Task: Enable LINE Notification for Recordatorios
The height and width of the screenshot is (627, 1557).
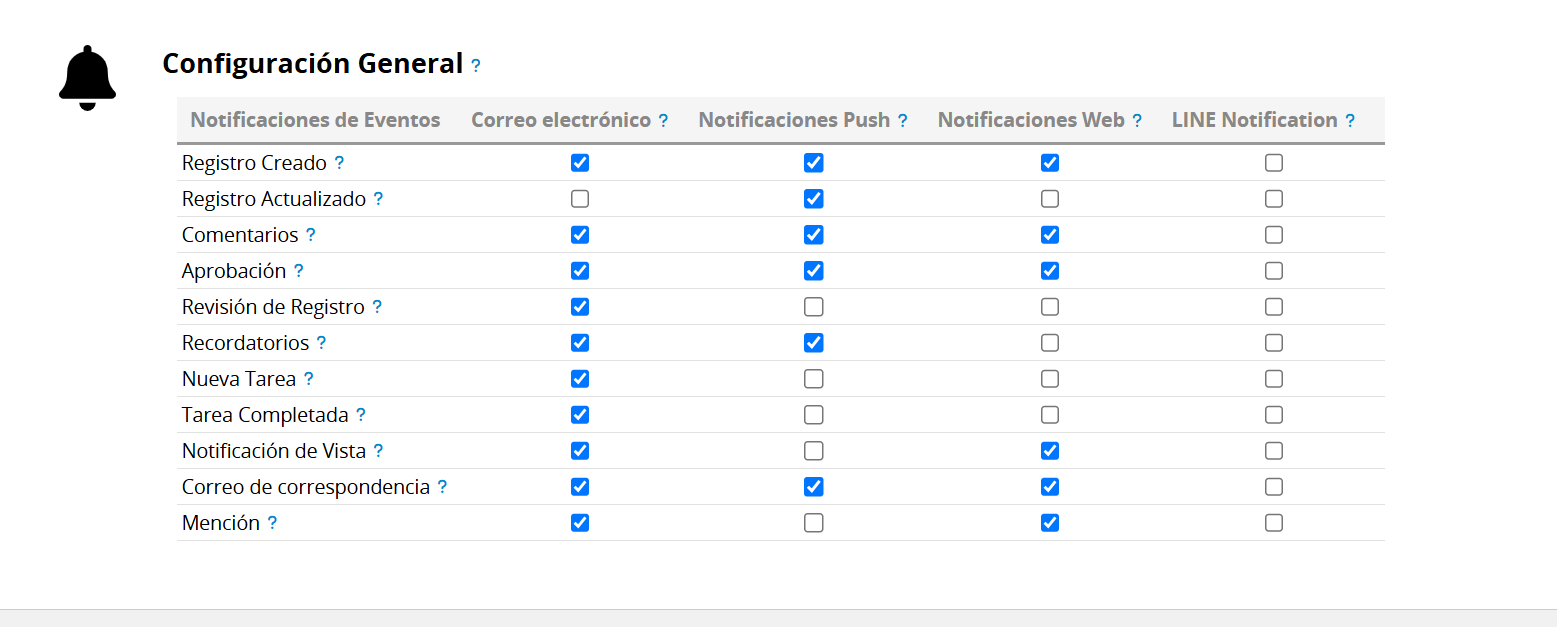Action: [1274, 343]
